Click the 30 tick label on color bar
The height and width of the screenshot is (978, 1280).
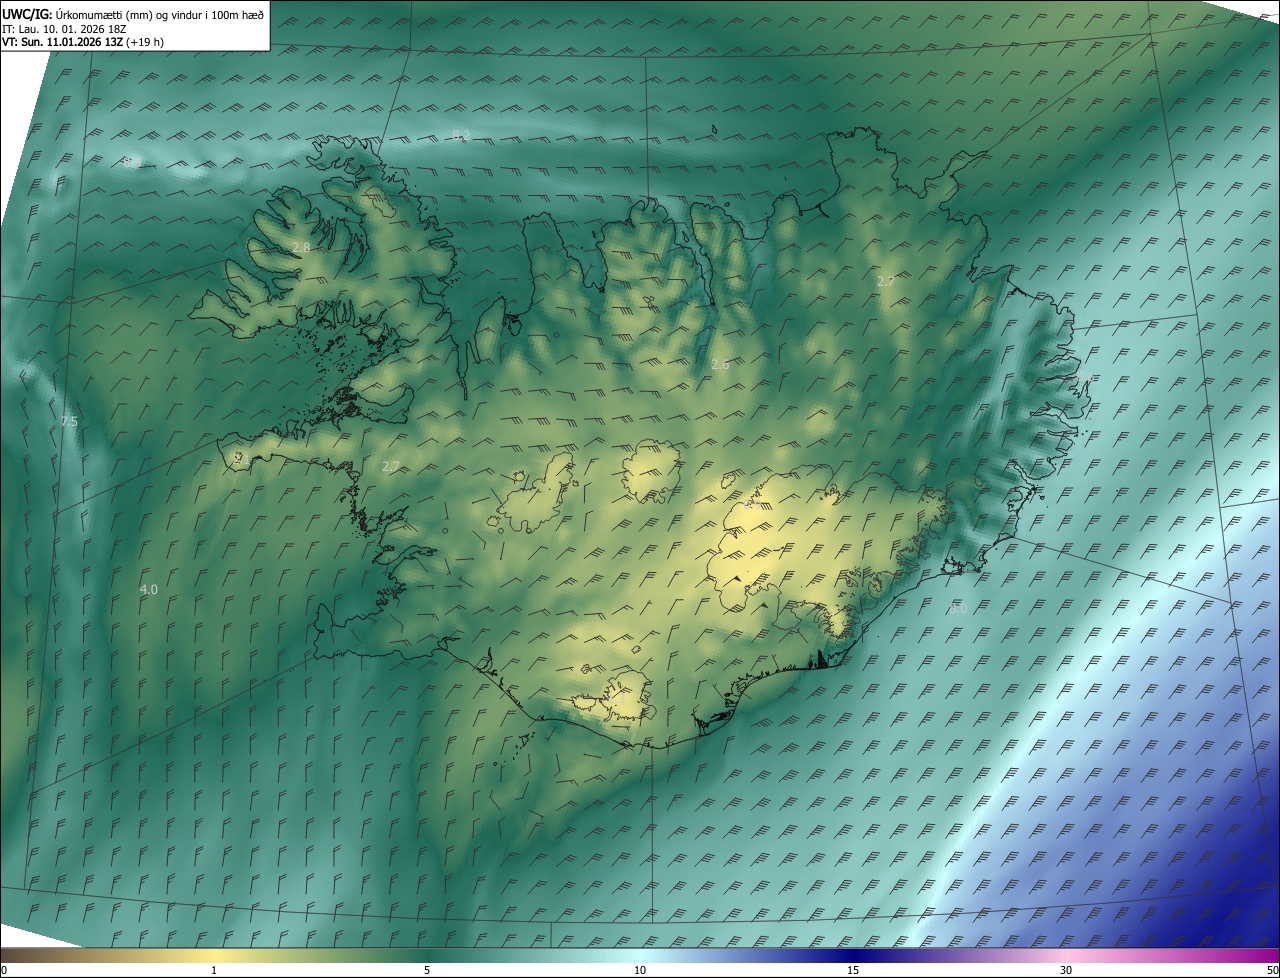[1066, 971]
